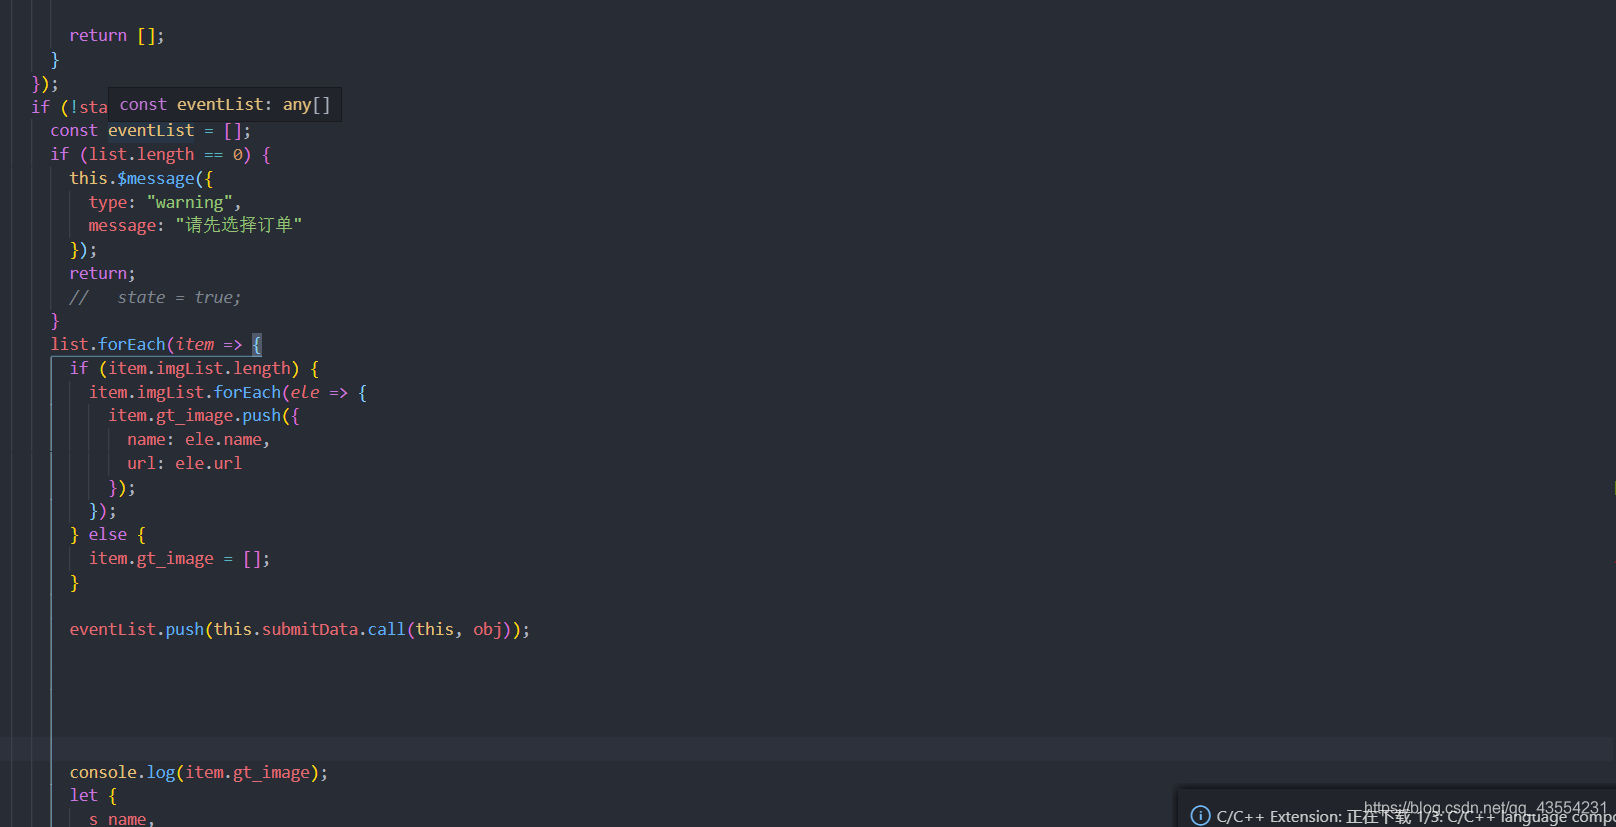Click 's_name,' at bottom of code
Viewport: 1616px width, 827px height.
click(x=122, y=819)
